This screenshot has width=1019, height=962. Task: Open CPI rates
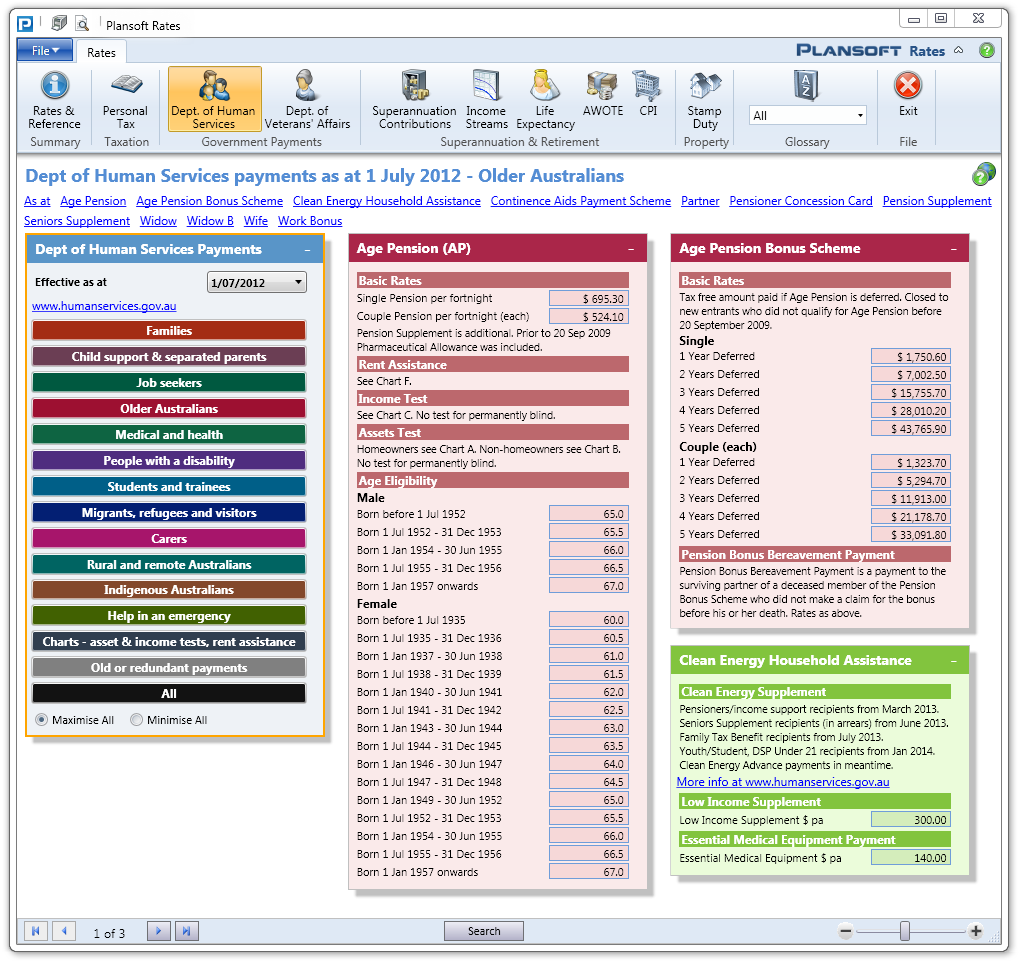(648, 94)
